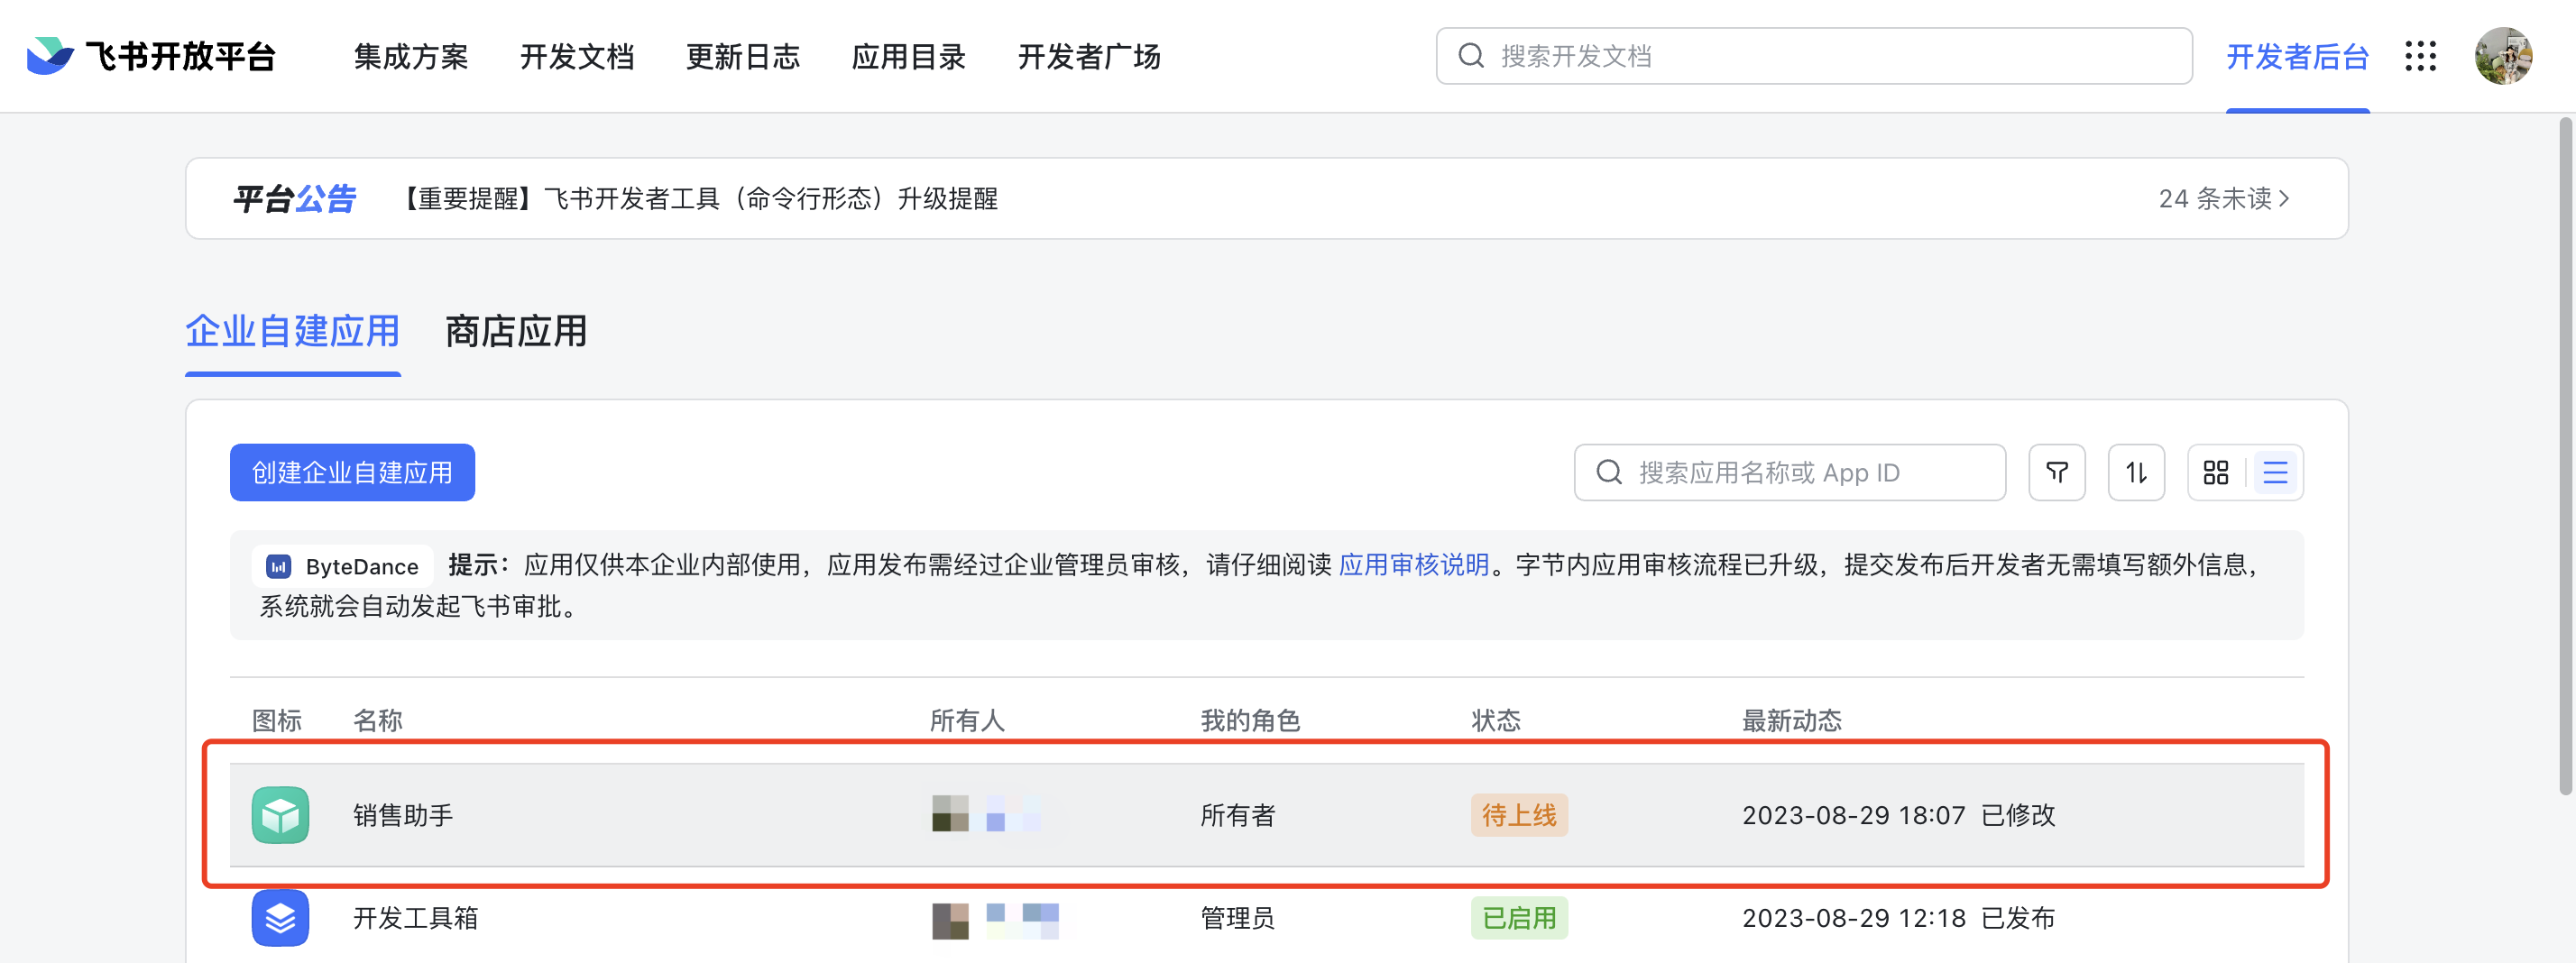The width and height of the screenshot is (2576, 963).
Task: Click 创建企业自建应用 button
Action: click(352, 472)
